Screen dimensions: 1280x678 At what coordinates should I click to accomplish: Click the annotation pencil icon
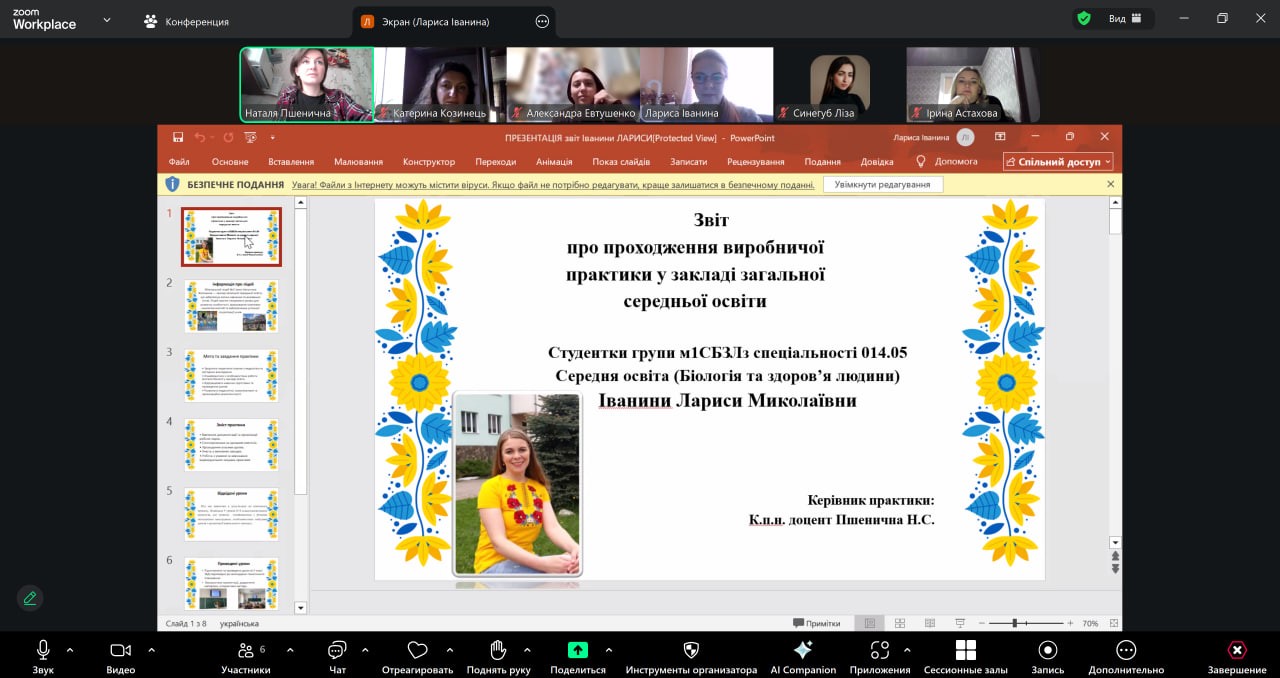tap(30, 598)
